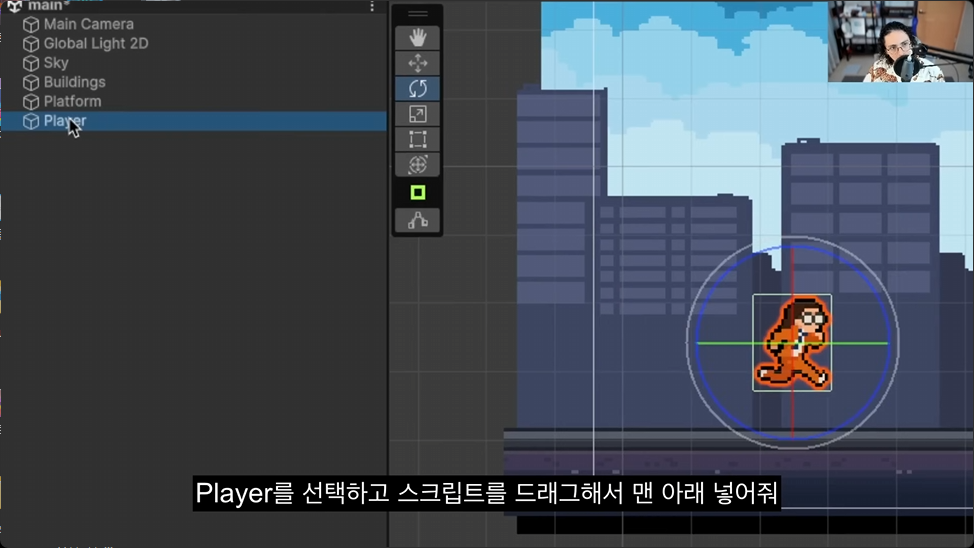Click the main scene name row
Viewport: 974px width, 548px height.
pyautogui.click(x=193, y=6)
